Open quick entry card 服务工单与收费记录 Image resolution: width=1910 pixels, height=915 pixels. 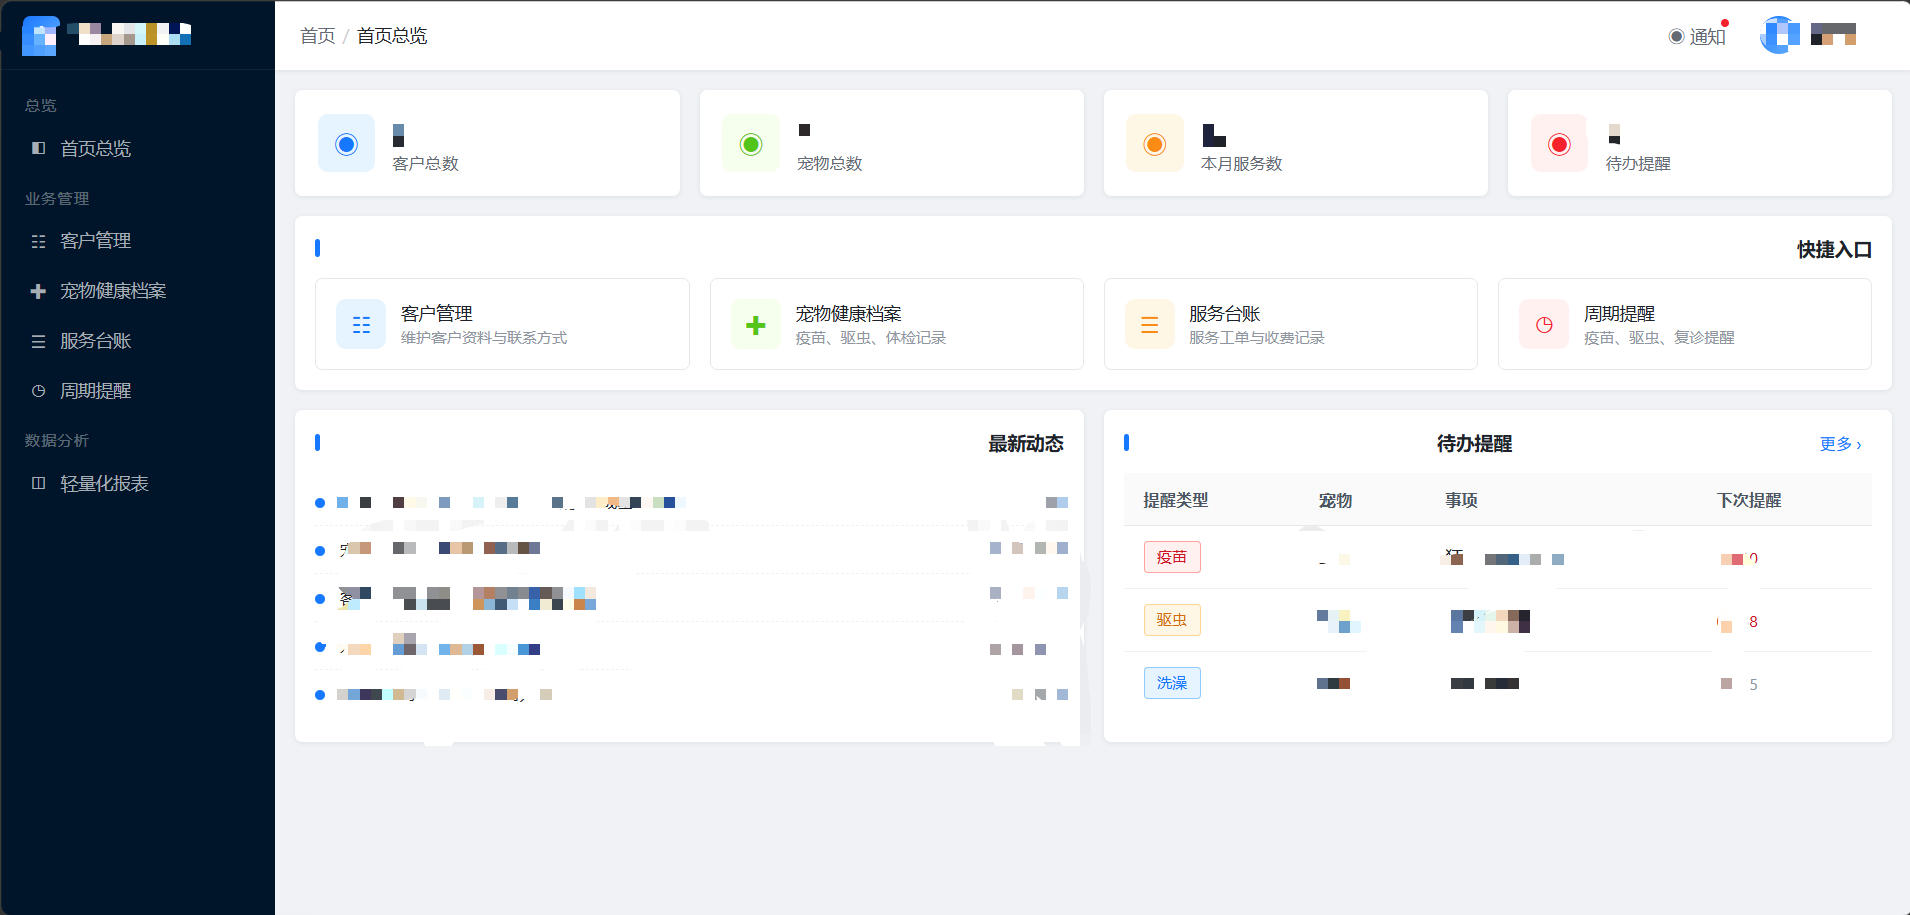[x=1291, y=324]
